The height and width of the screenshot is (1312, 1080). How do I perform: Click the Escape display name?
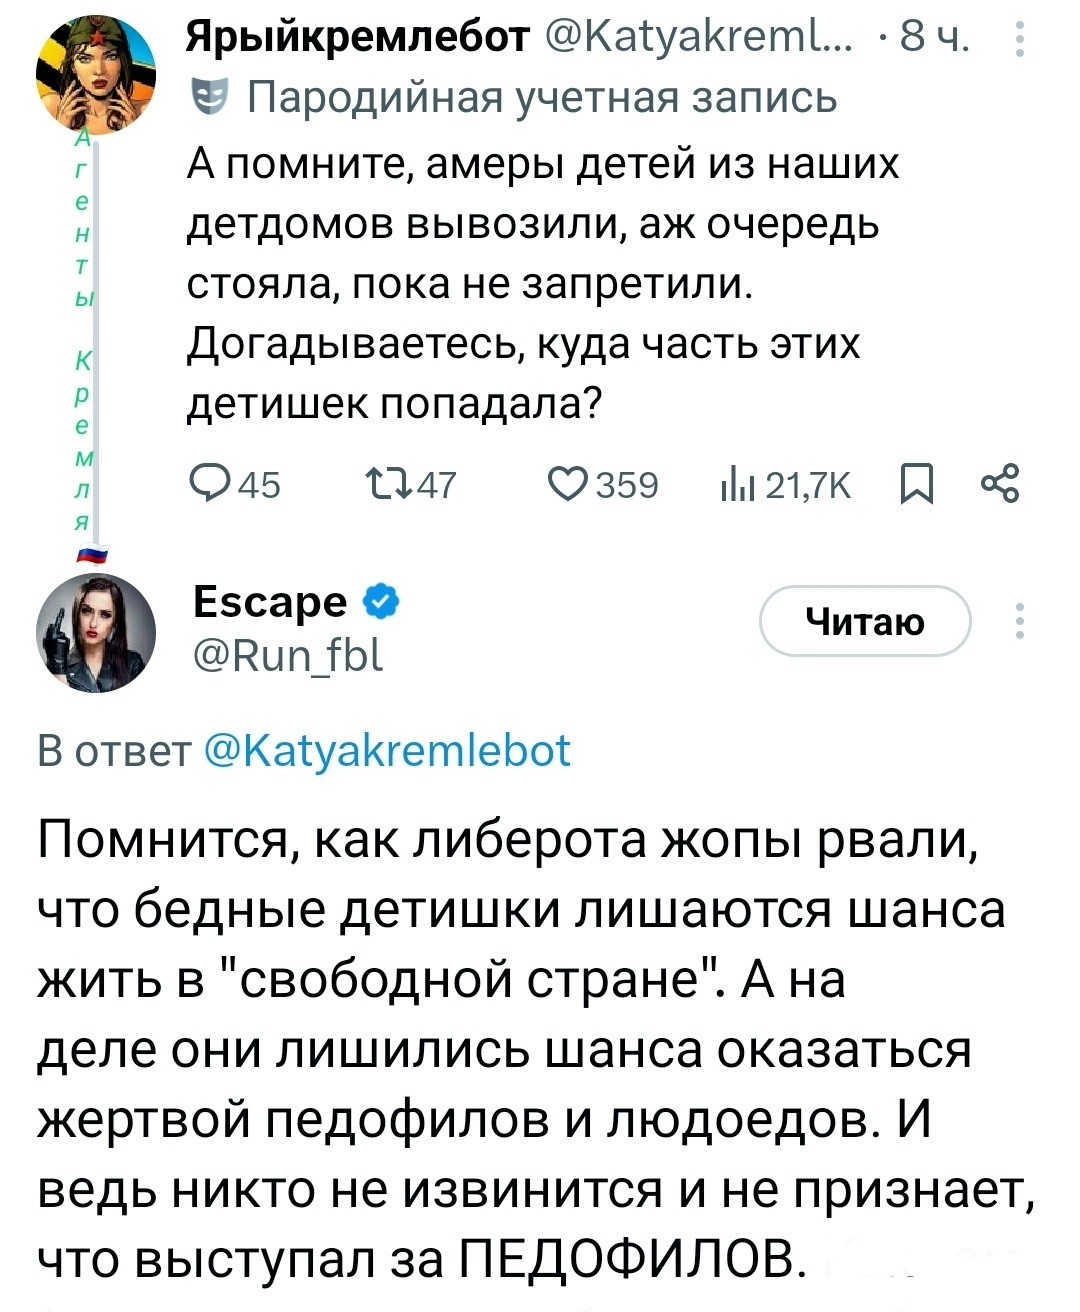269,602
